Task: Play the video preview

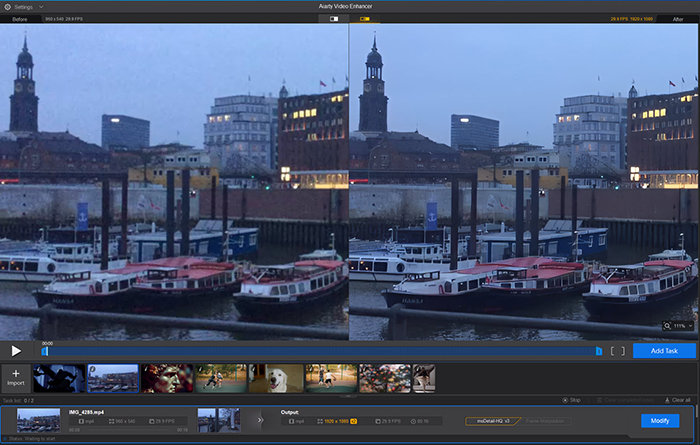Action: coord(16,351)
